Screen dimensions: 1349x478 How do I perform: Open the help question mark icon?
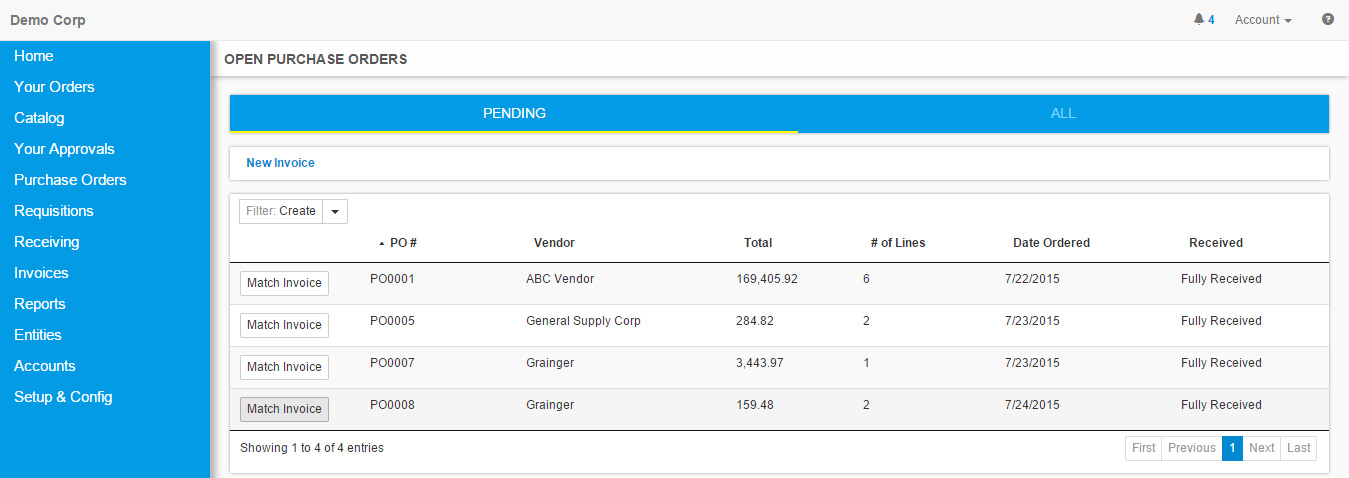[1328, 19]
